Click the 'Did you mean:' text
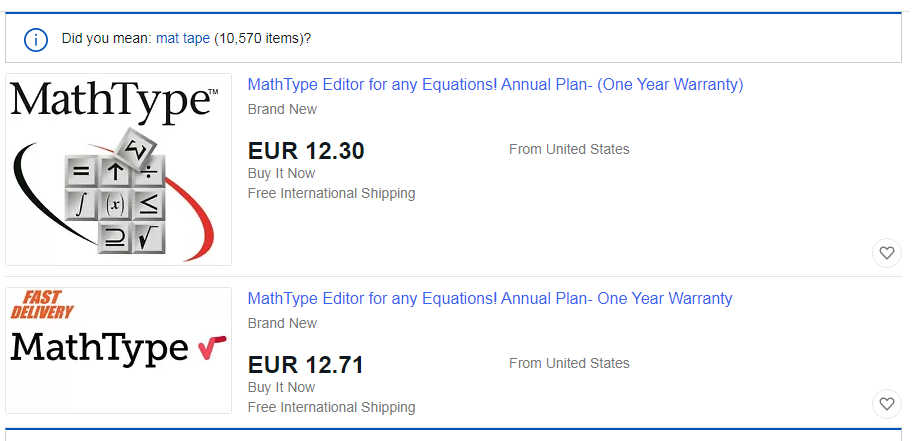The image size is (913, 441). point(106,39)
